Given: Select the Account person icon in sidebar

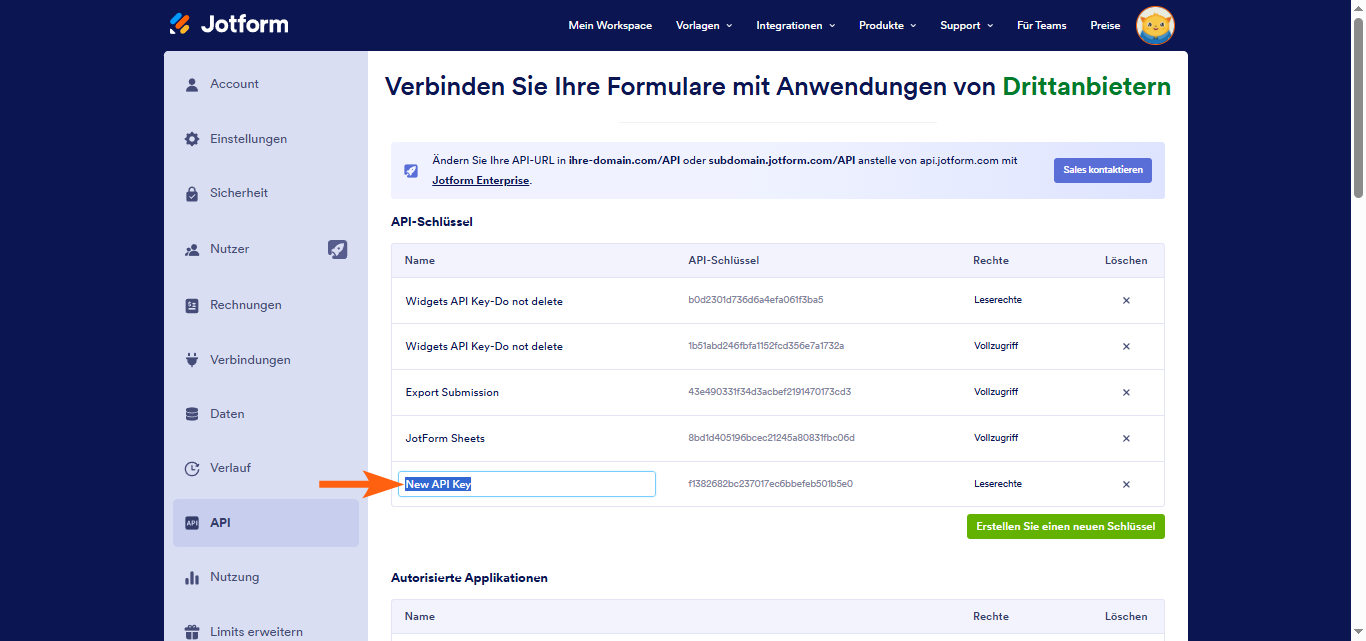Looking at the screenshot, I should coord(192,85).
